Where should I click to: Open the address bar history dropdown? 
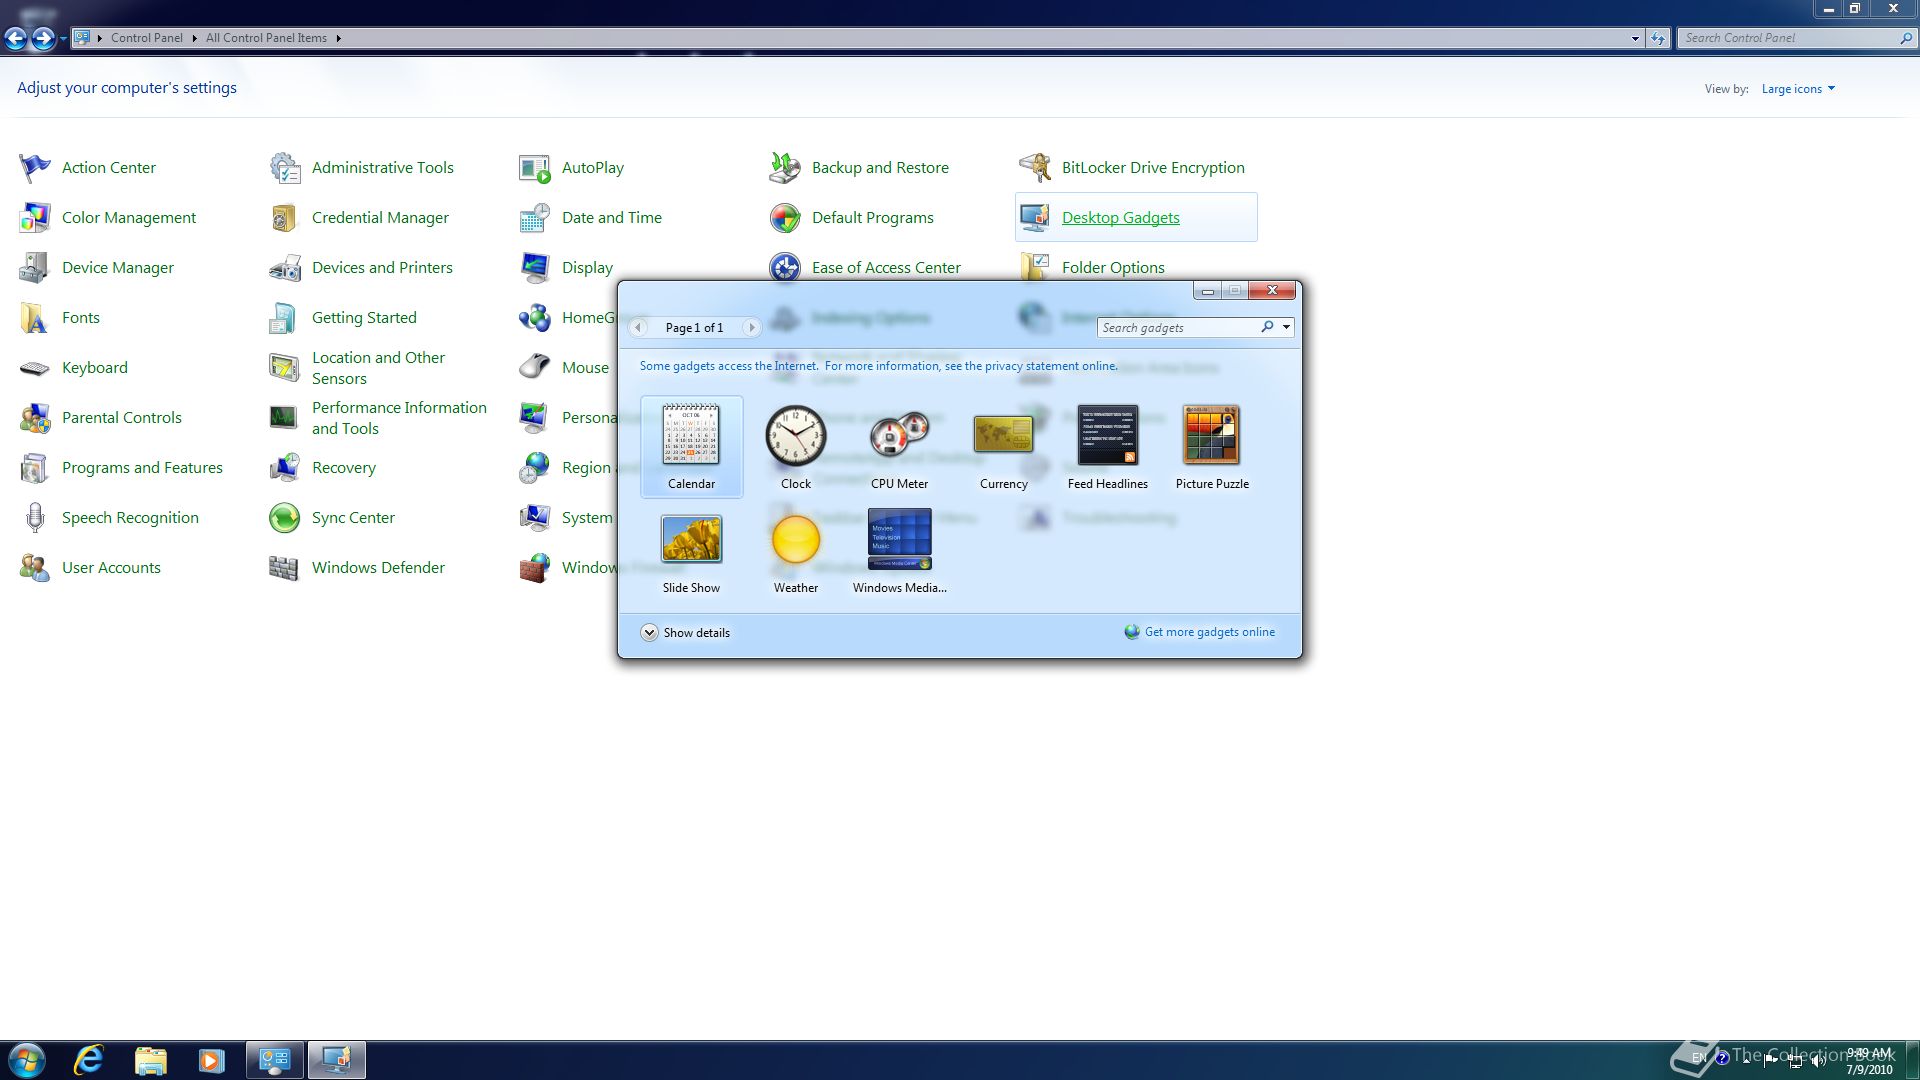click(1635, 38)
